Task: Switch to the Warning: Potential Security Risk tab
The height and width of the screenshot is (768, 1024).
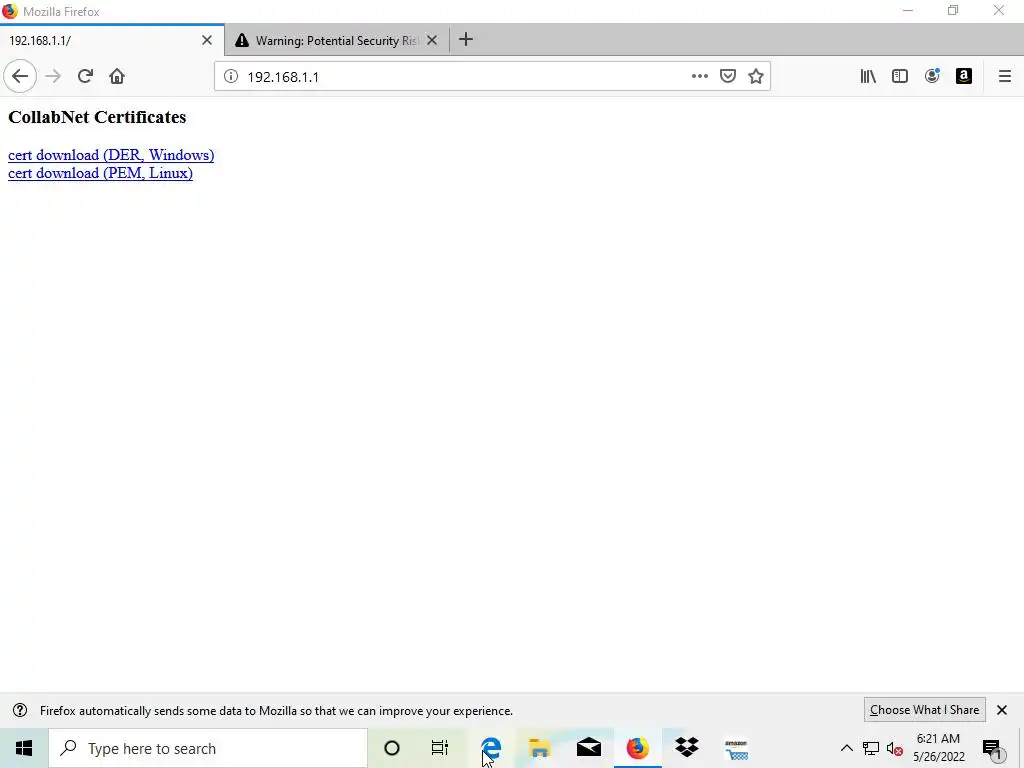Action: (x=337, y=40)
